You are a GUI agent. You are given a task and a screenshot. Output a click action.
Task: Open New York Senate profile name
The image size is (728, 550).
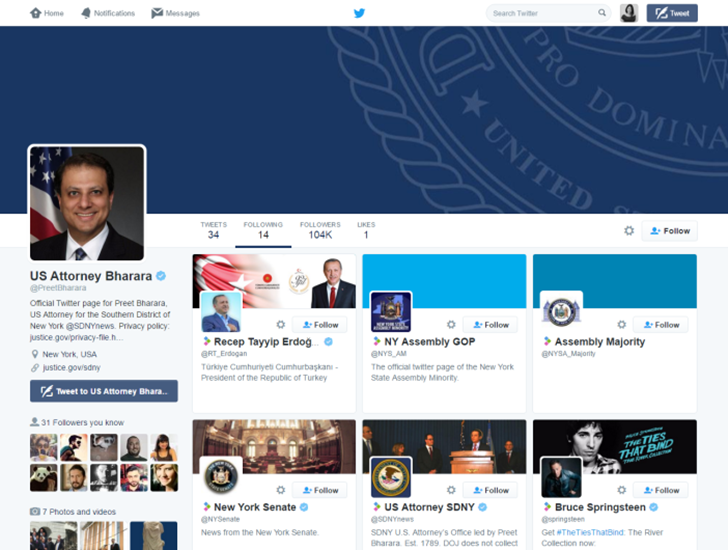254,507
